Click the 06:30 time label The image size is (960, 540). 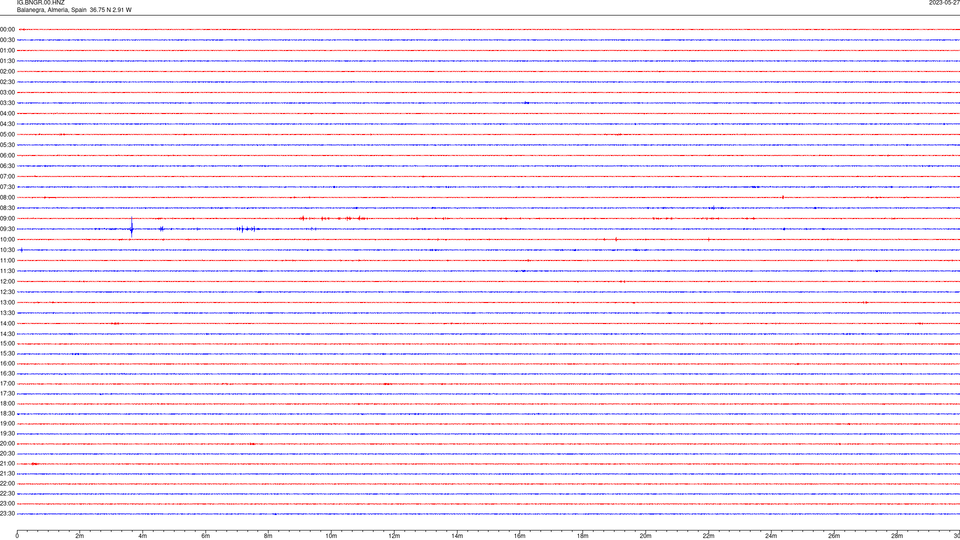[7, 166]
